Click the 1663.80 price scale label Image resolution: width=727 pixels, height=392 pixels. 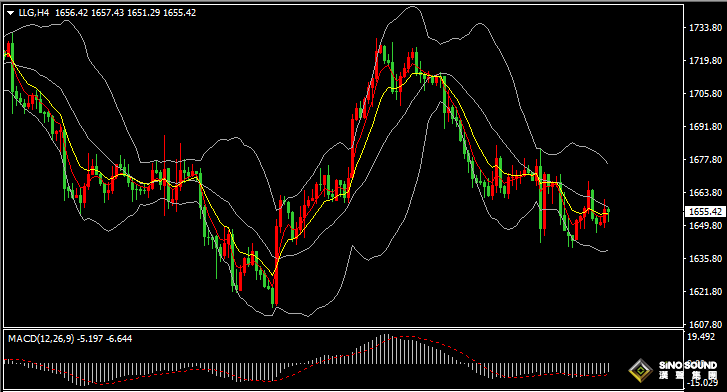click(705, 193)
